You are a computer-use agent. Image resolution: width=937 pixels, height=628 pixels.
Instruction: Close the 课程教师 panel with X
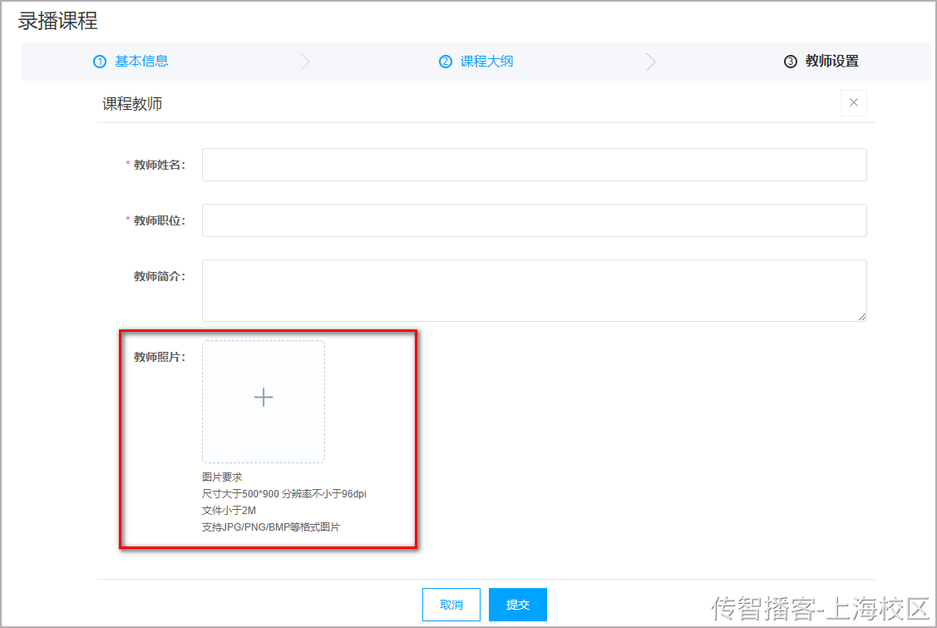(853, 103)
